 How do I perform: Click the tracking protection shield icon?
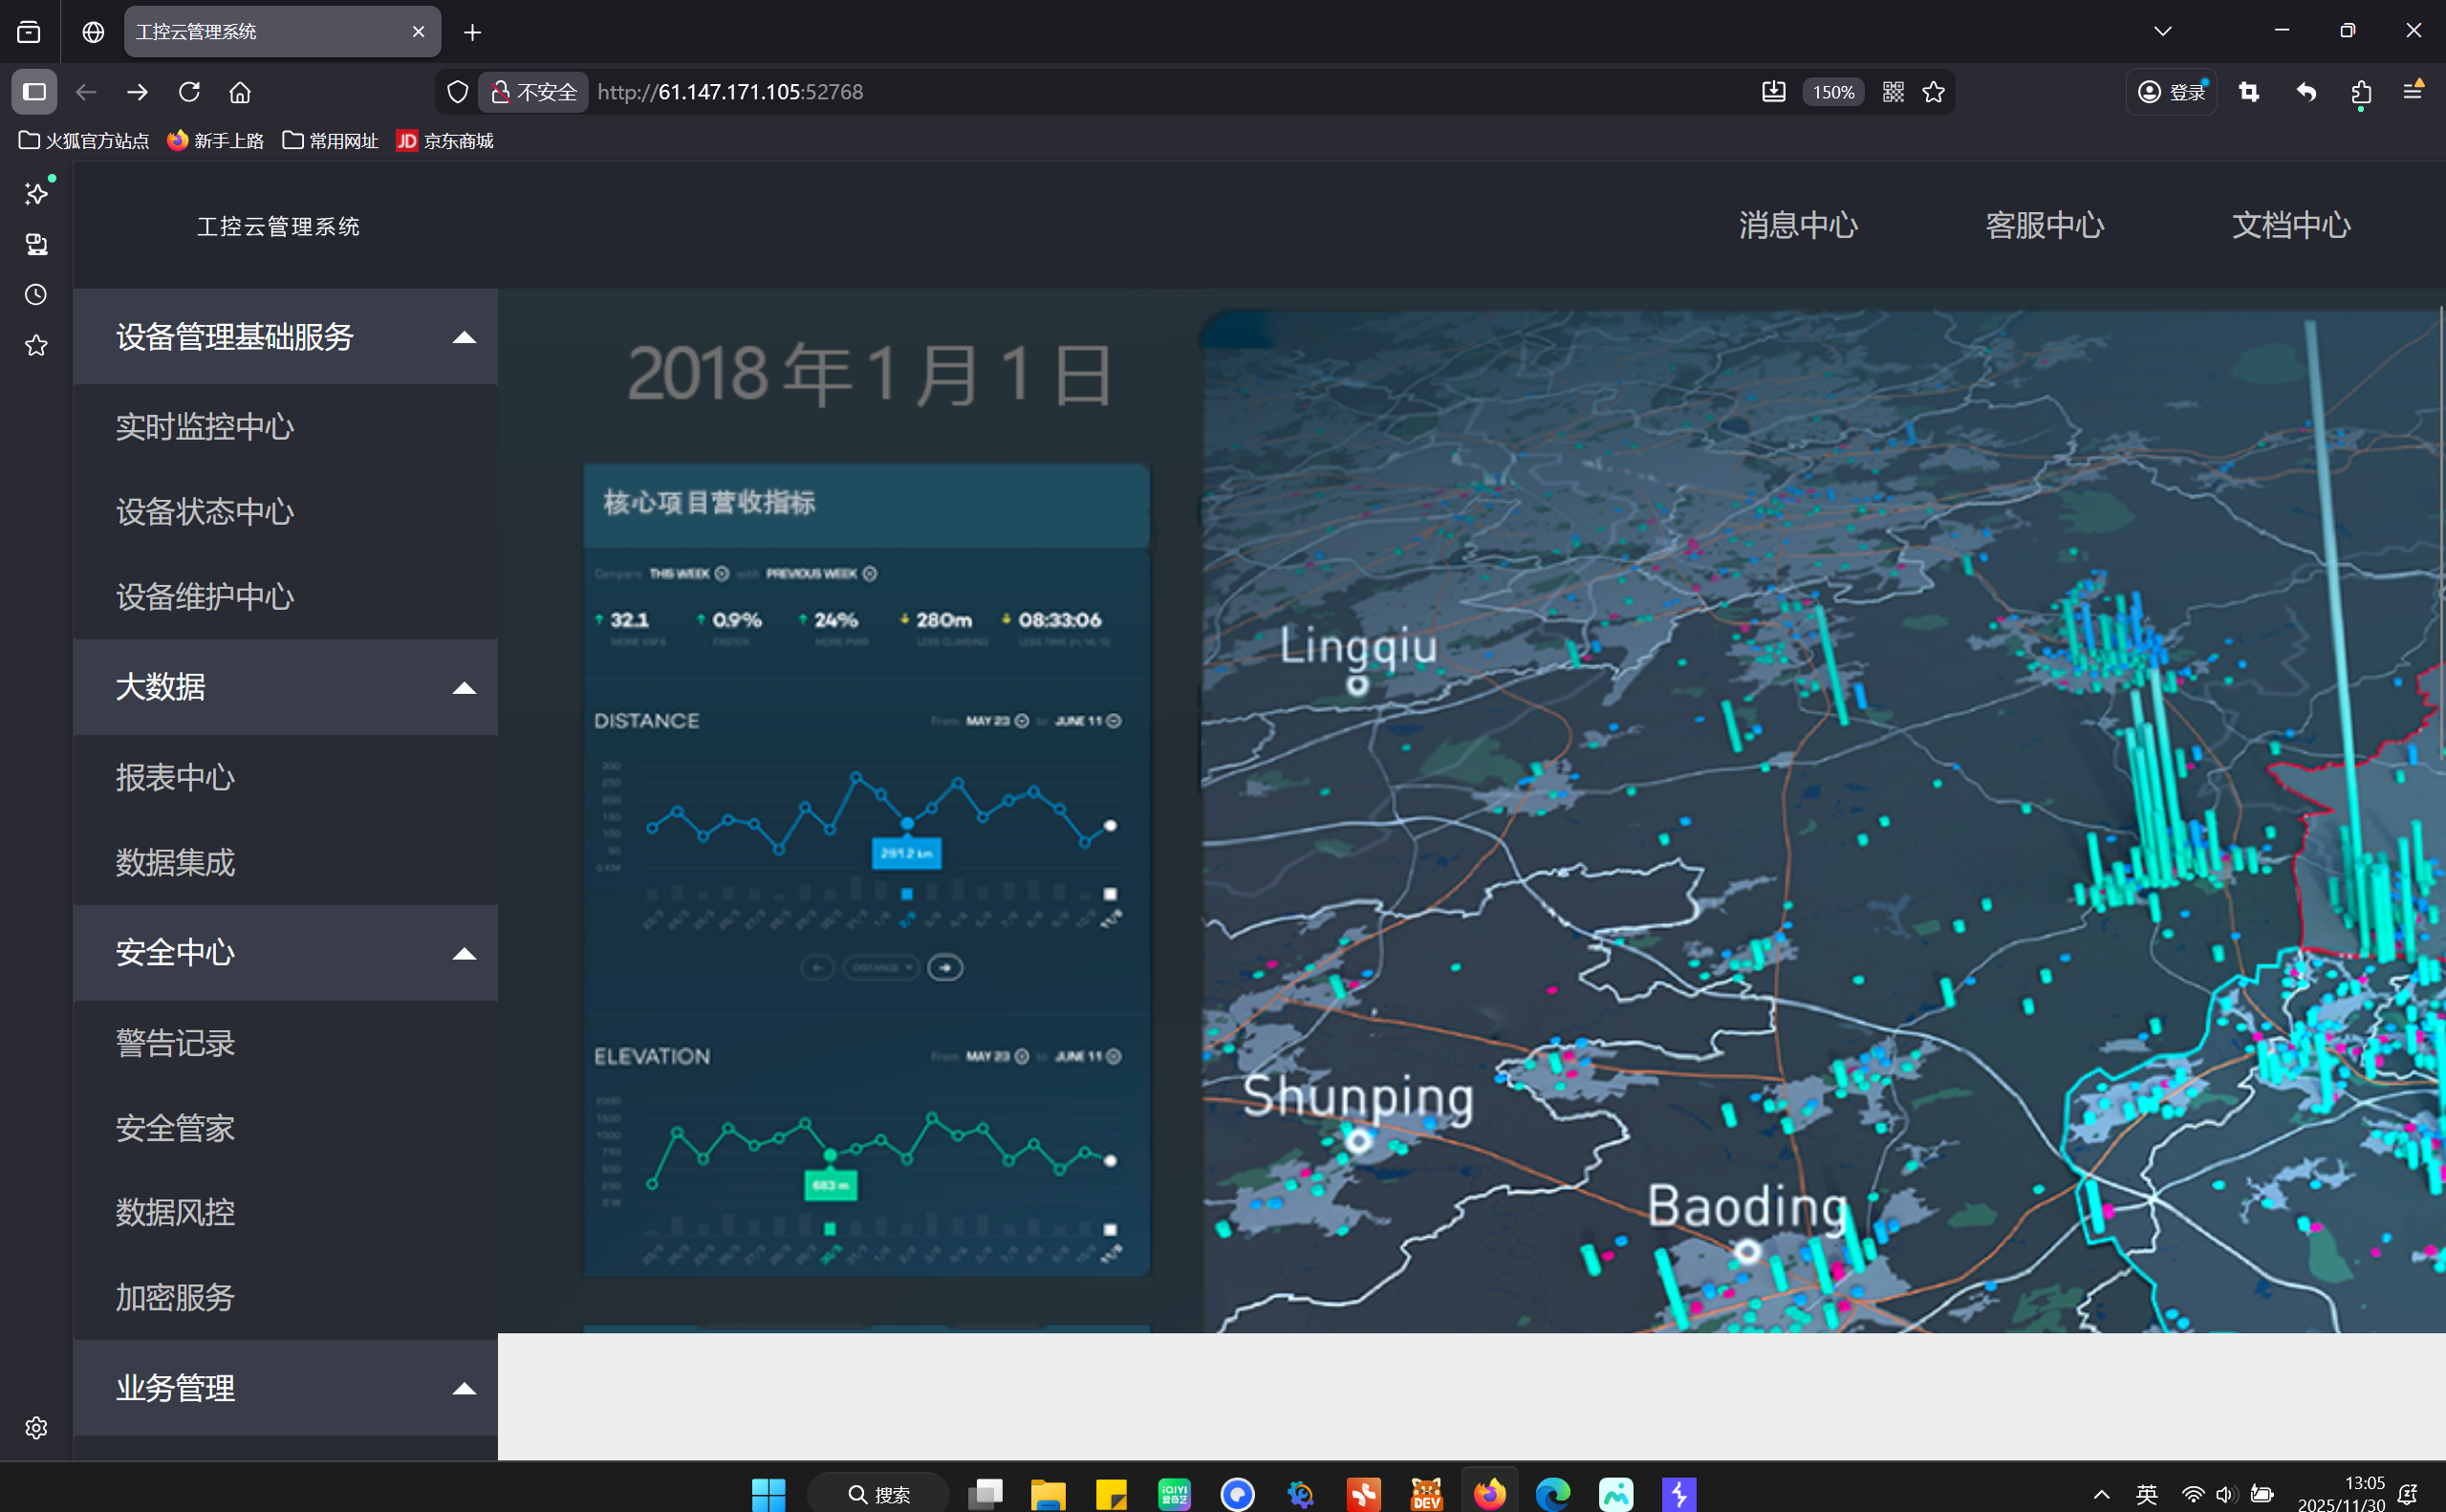coord(457,91)
